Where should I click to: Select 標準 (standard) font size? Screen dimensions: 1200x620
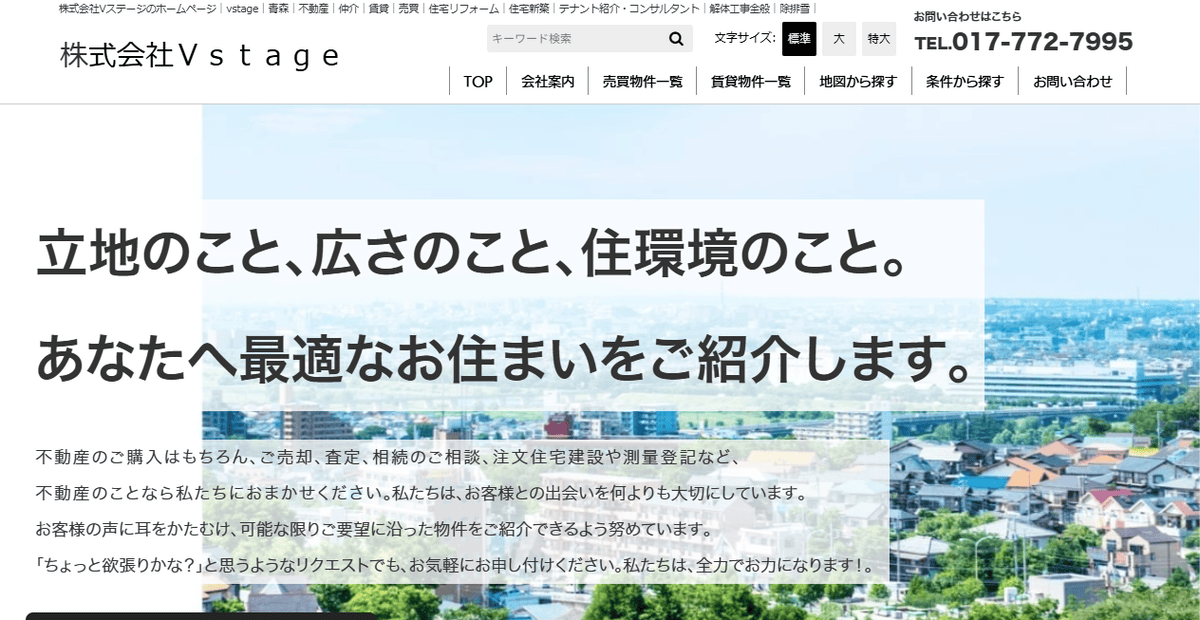(x=797, y=38)
